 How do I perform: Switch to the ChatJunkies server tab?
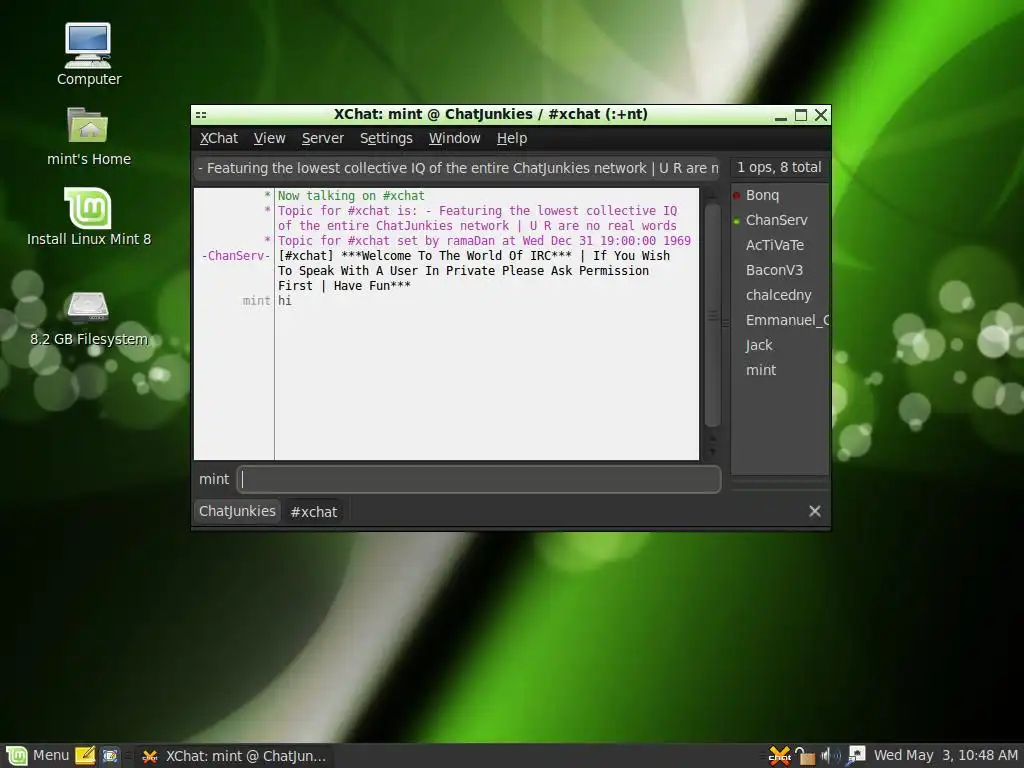click(x=237, y=511)
